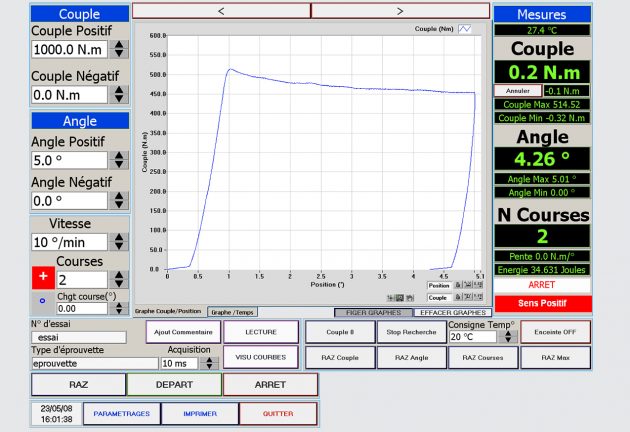Viewport: 630px width, 432px height.
Task: Edit the Consigne Temp 20 °C field
Action: point(473,336)
